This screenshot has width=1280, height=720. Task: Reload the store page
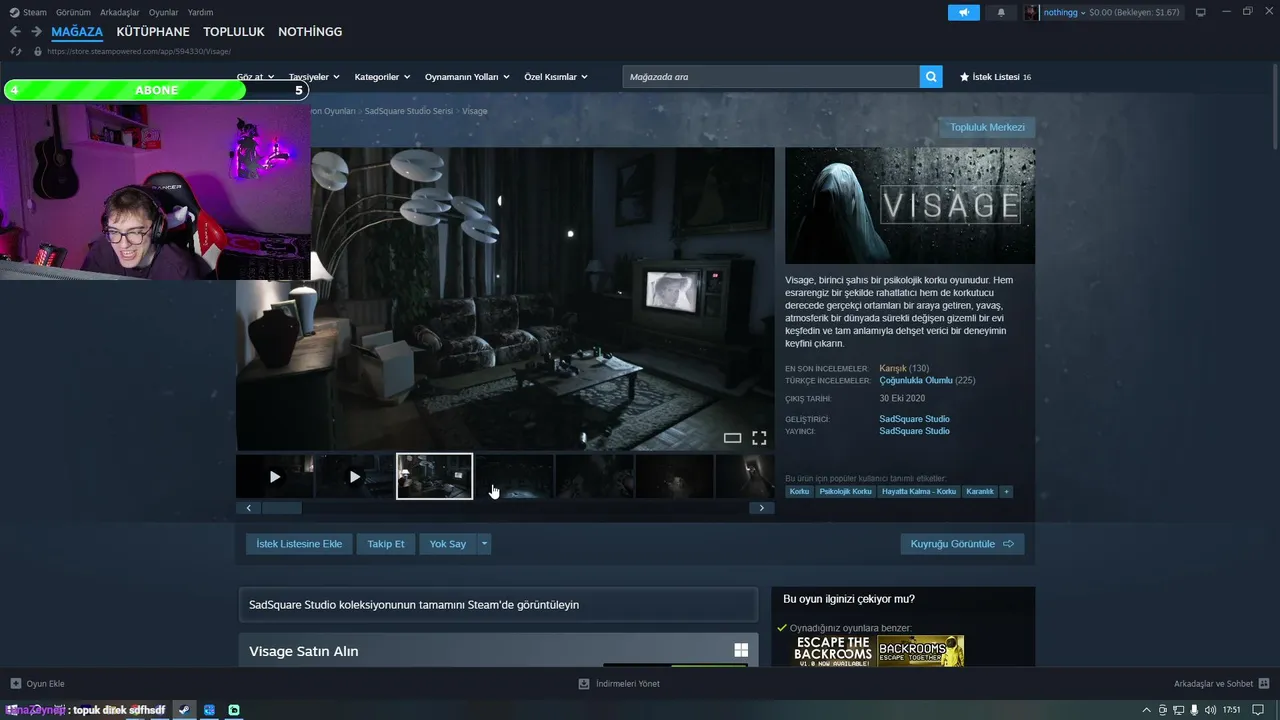coord(15,51)
